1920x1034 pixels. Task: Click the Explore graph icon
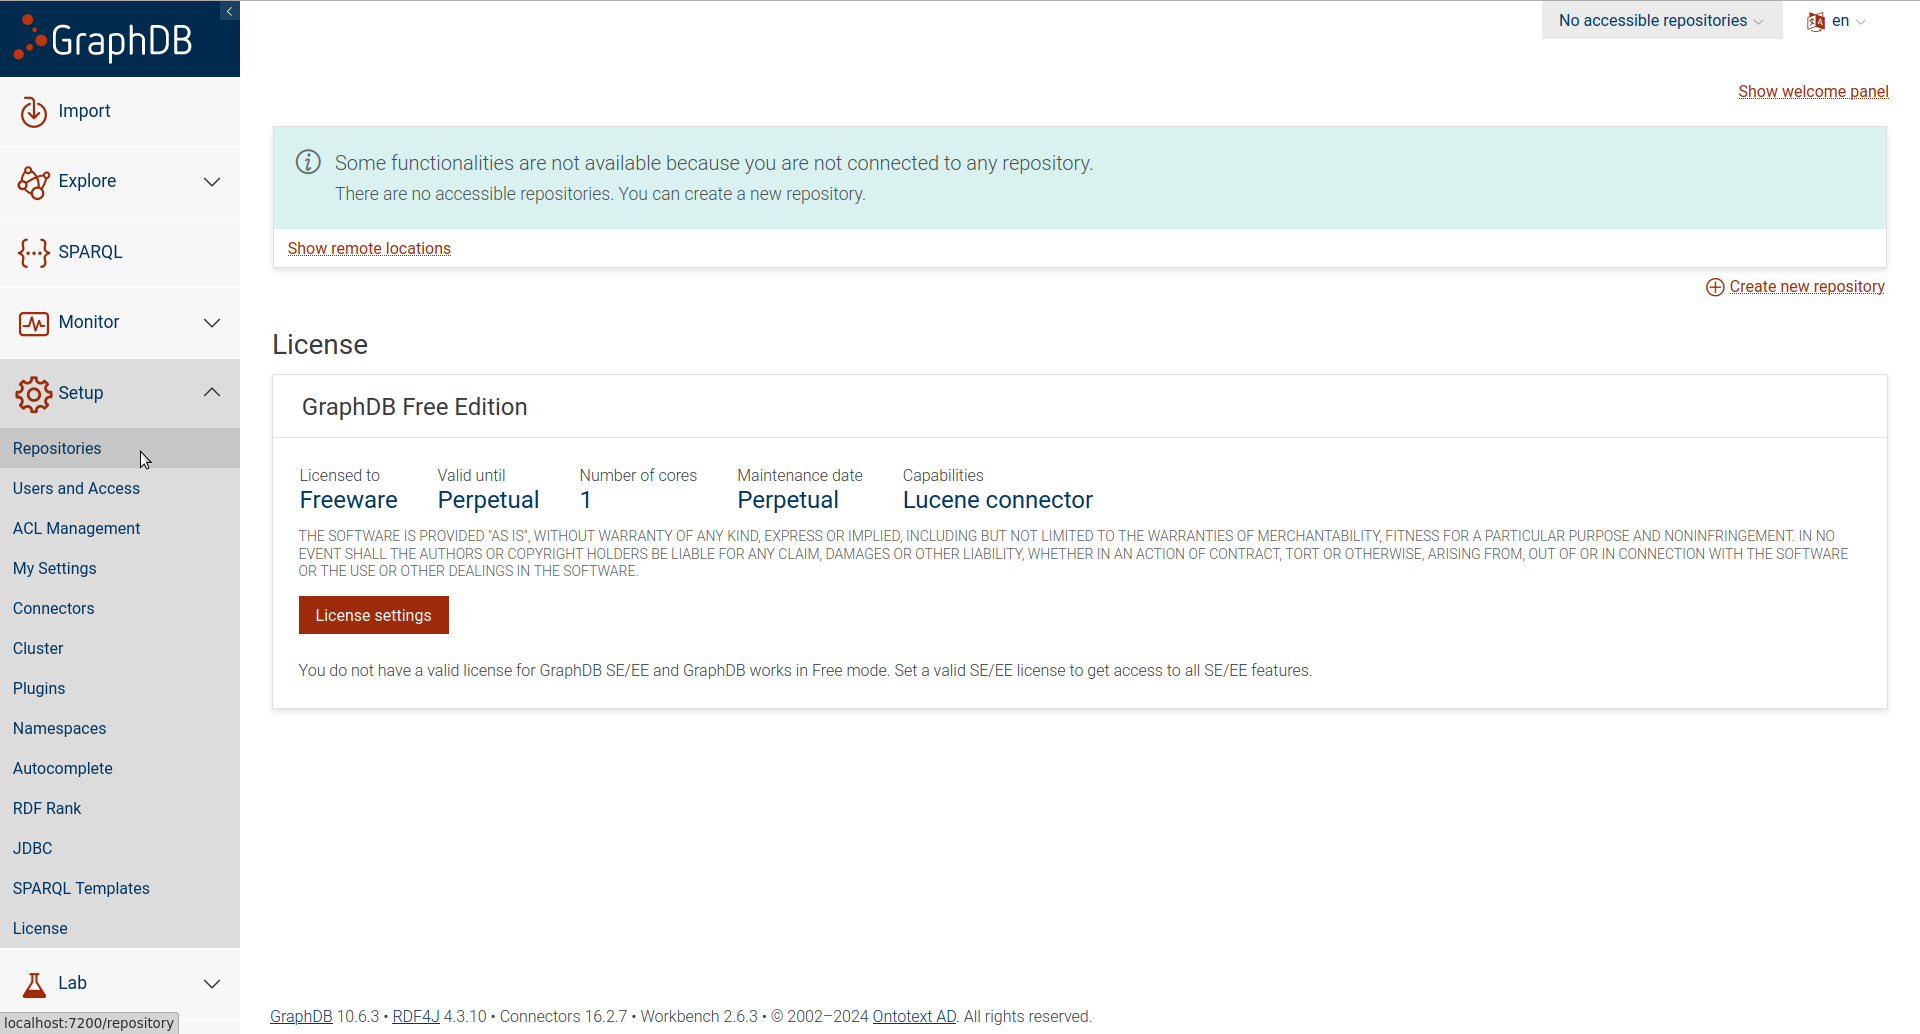[34, 182]
